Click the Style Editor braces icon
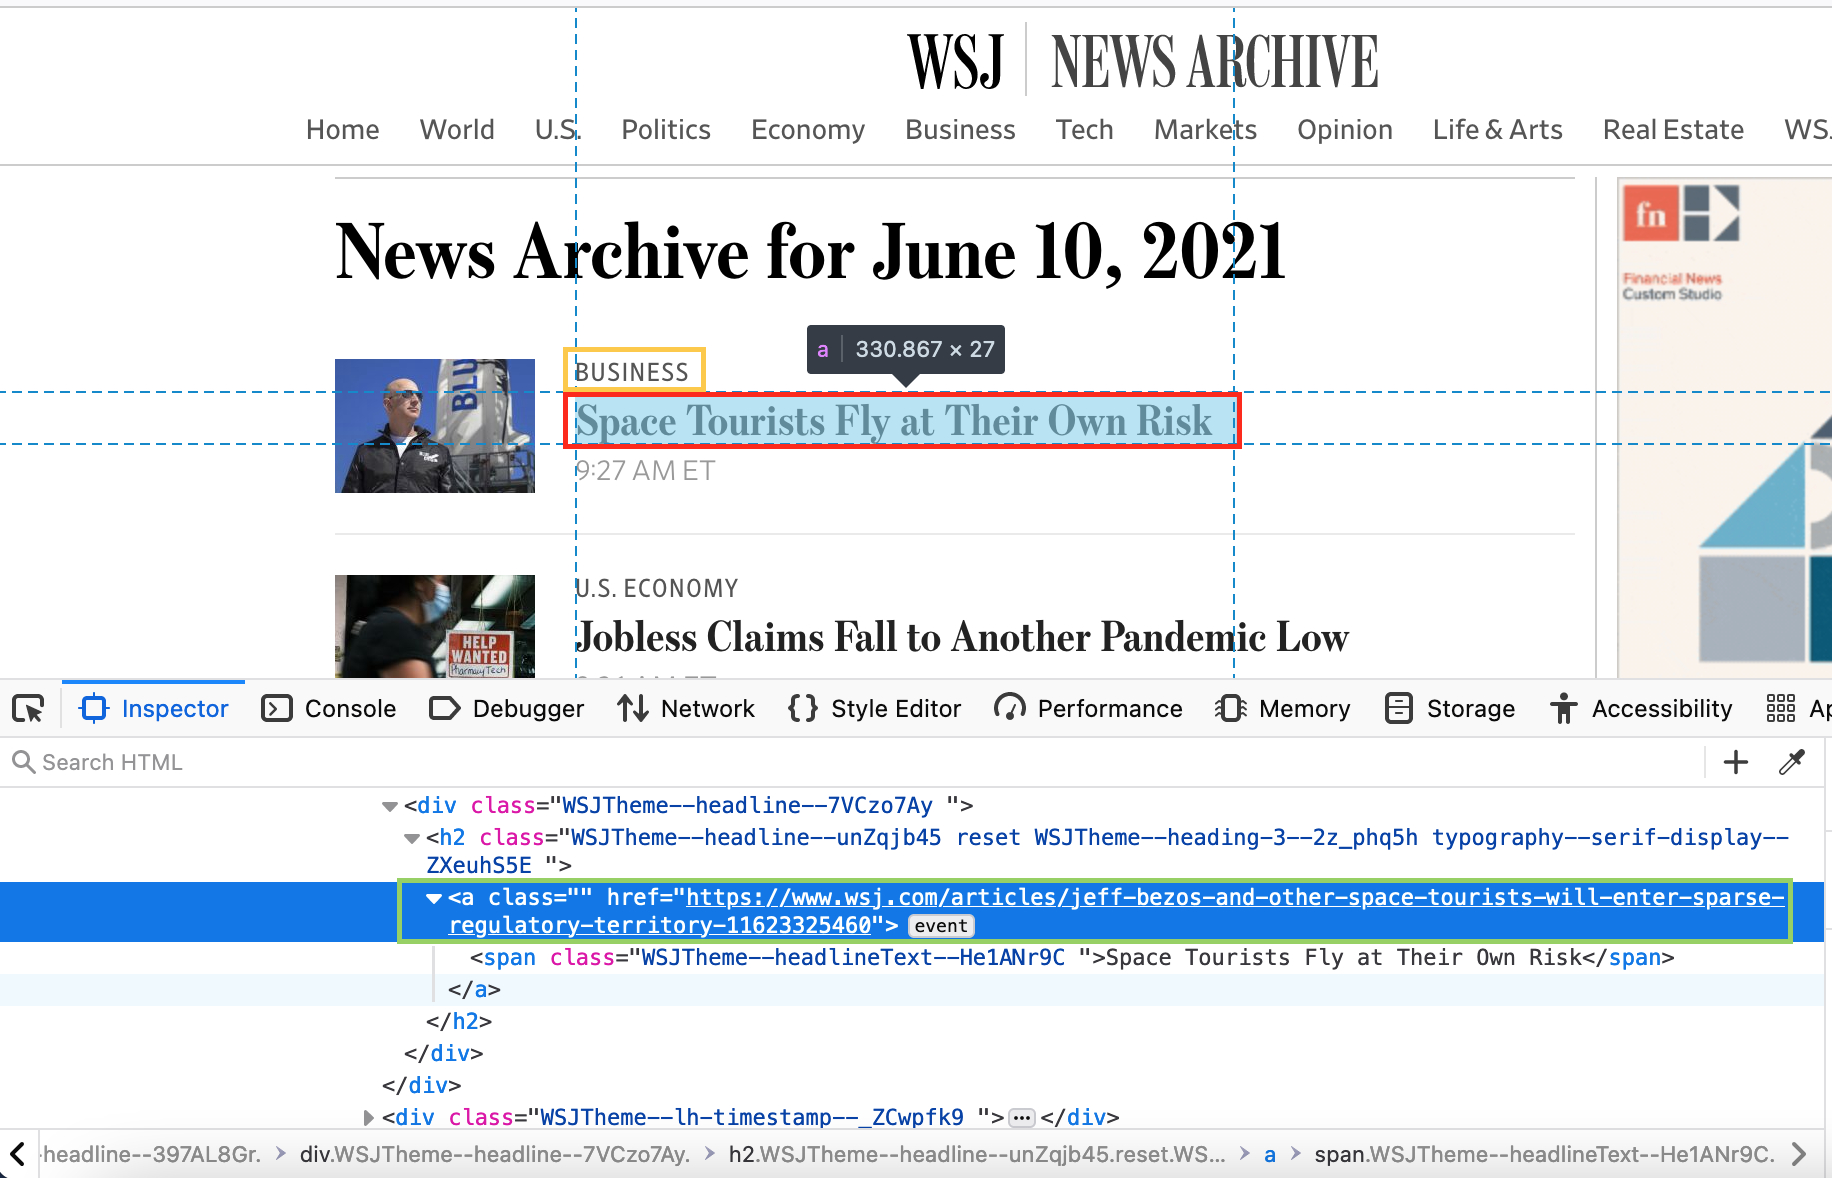The width and height of the screenshot is (1832, 1178). [803, 709]
